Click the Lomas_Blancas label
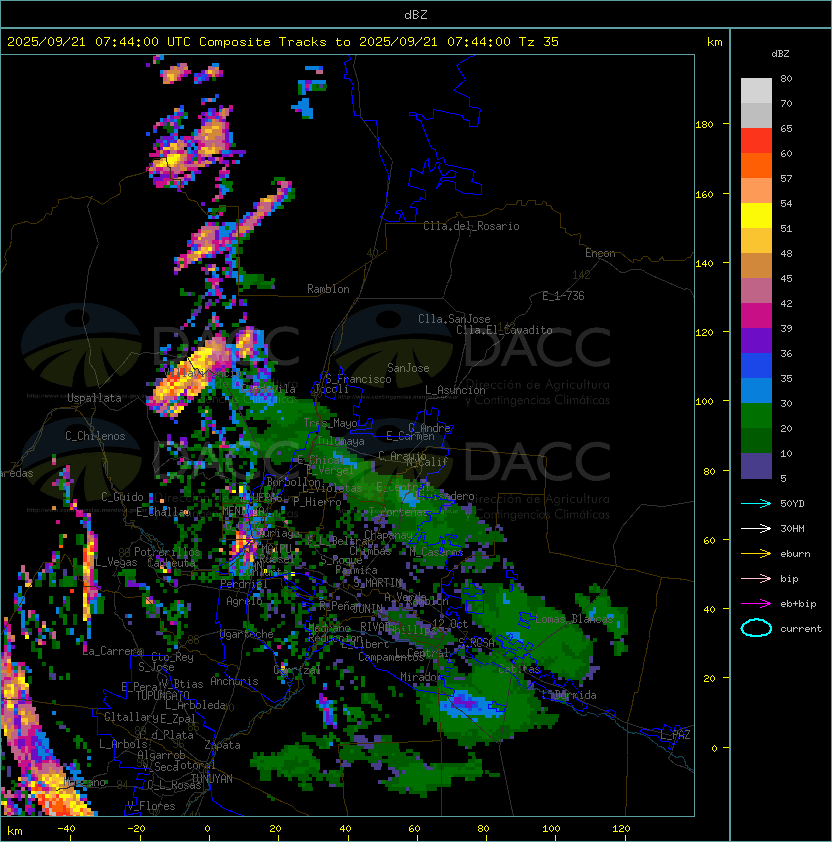Screen dimensions: 832x842 [x=574, y=619]
